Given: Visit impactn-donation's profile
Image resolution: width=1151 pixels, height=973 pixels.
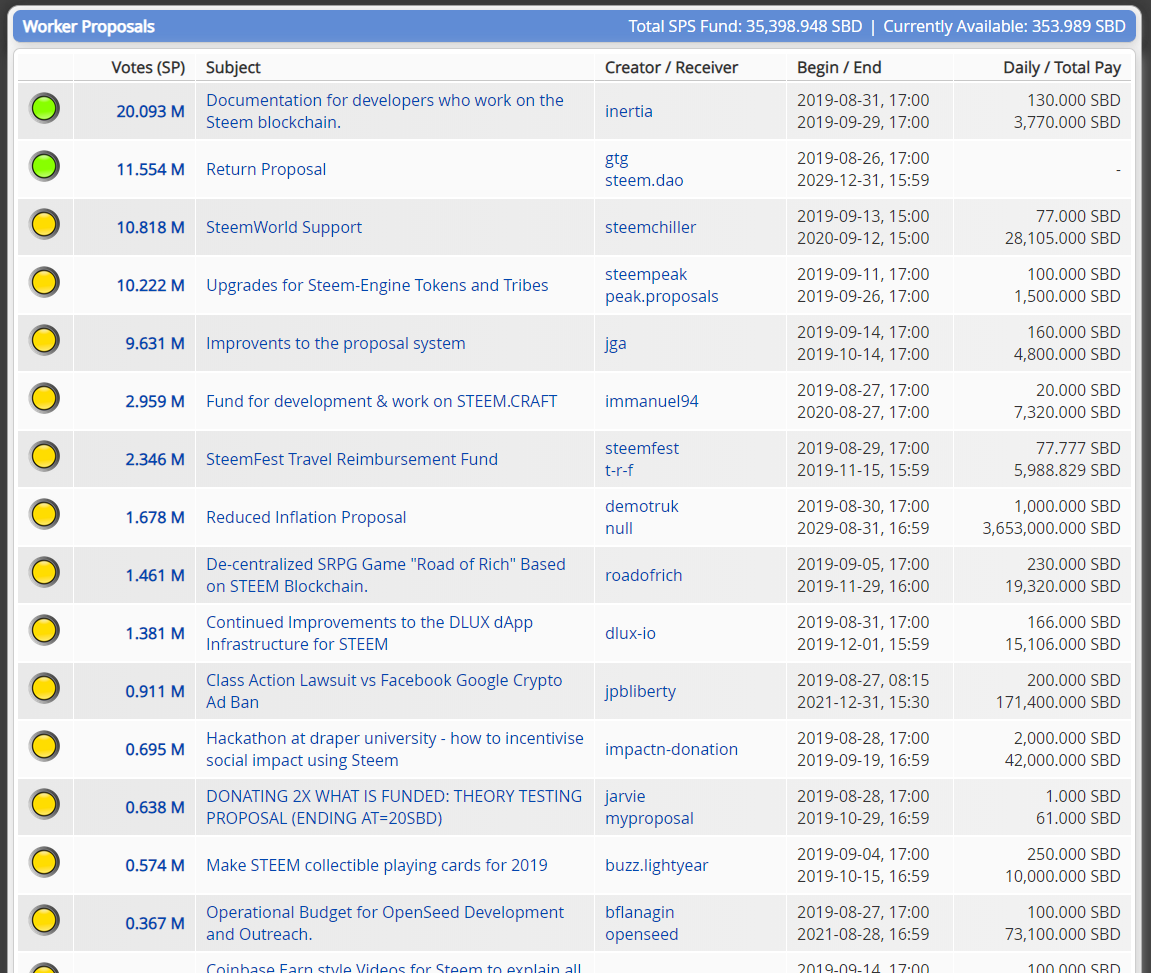Looking at the screenshot, I should coord(671,749).
